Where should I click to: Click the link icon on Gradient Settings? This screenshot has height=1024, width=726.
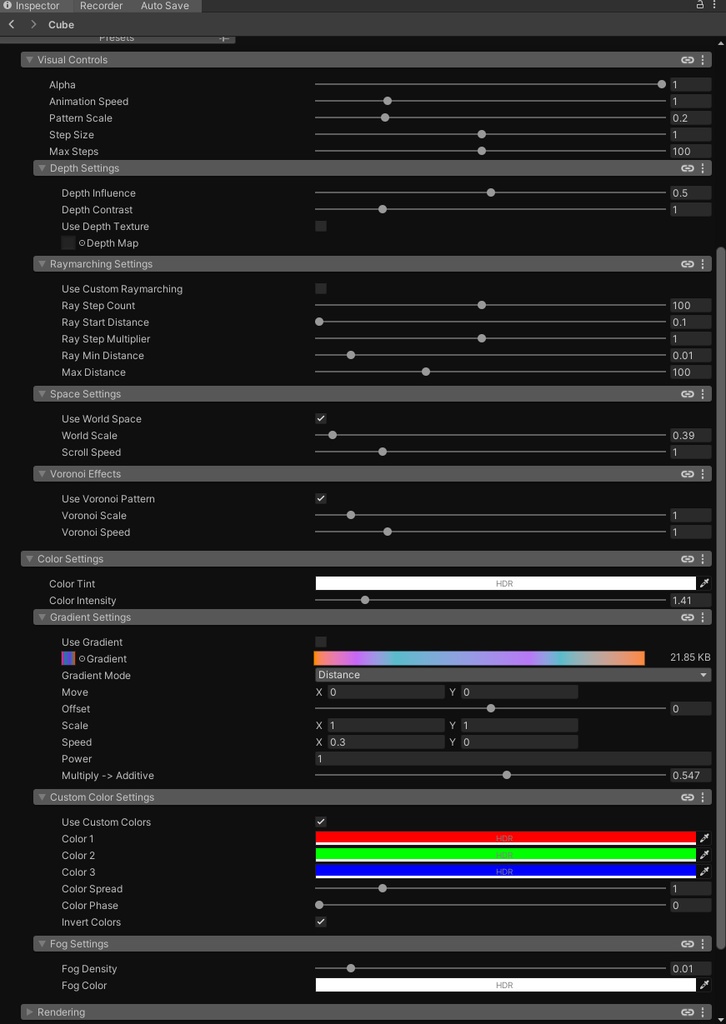(x=687, y=617)
